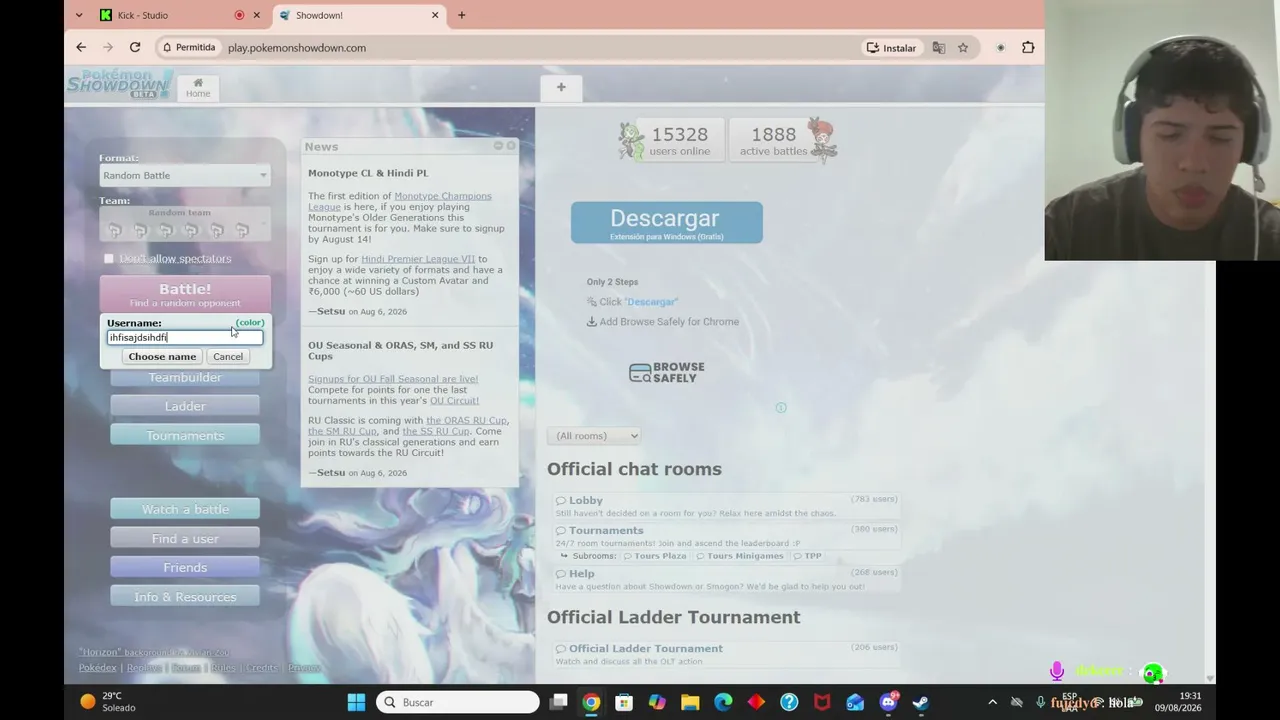Close the Kick - Studio tab

tap(257, 15)
